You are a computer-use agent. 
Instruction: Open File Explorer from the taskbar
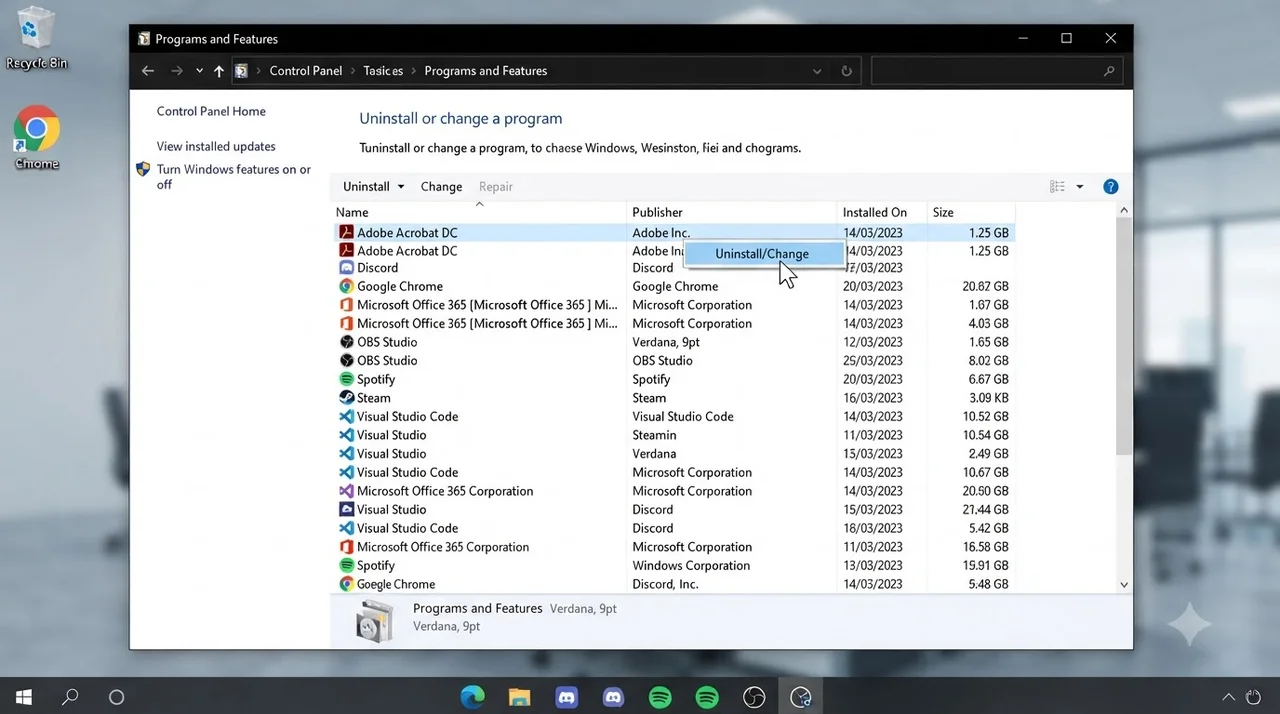[518, 697]
